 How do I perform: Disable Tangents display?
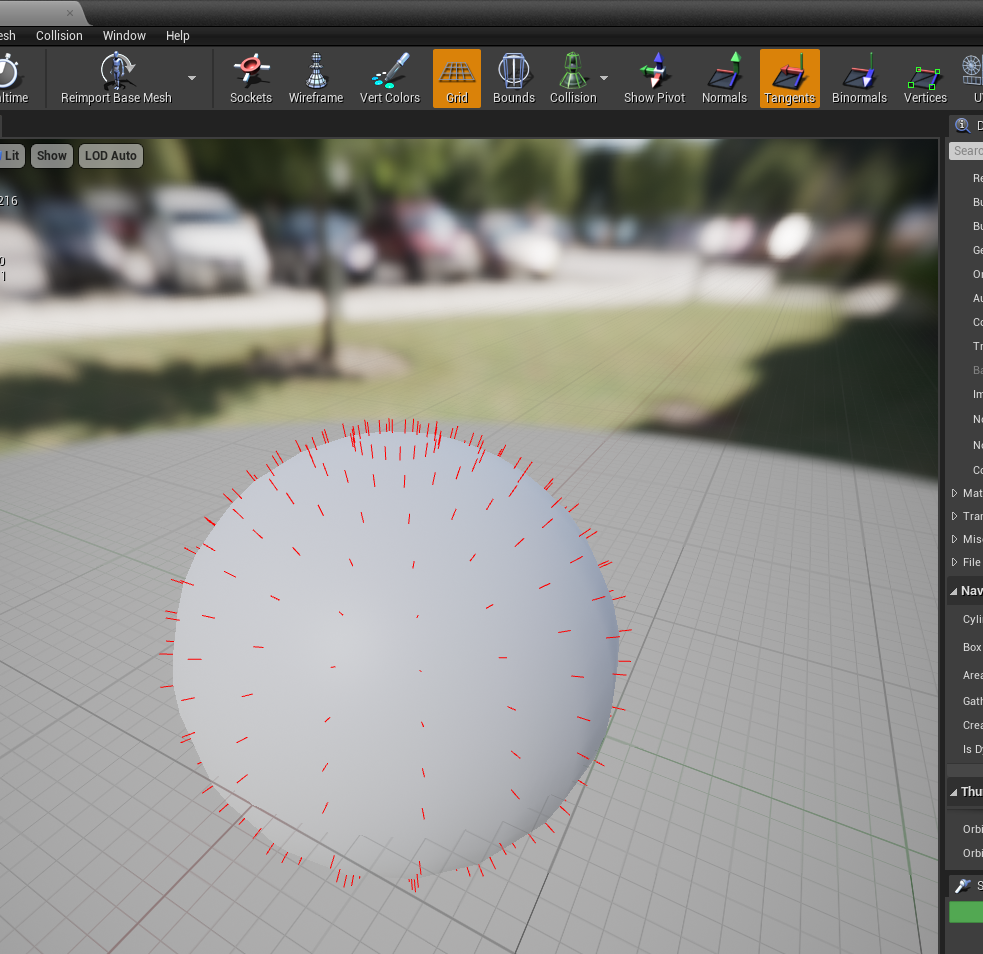tap(790, 78)
